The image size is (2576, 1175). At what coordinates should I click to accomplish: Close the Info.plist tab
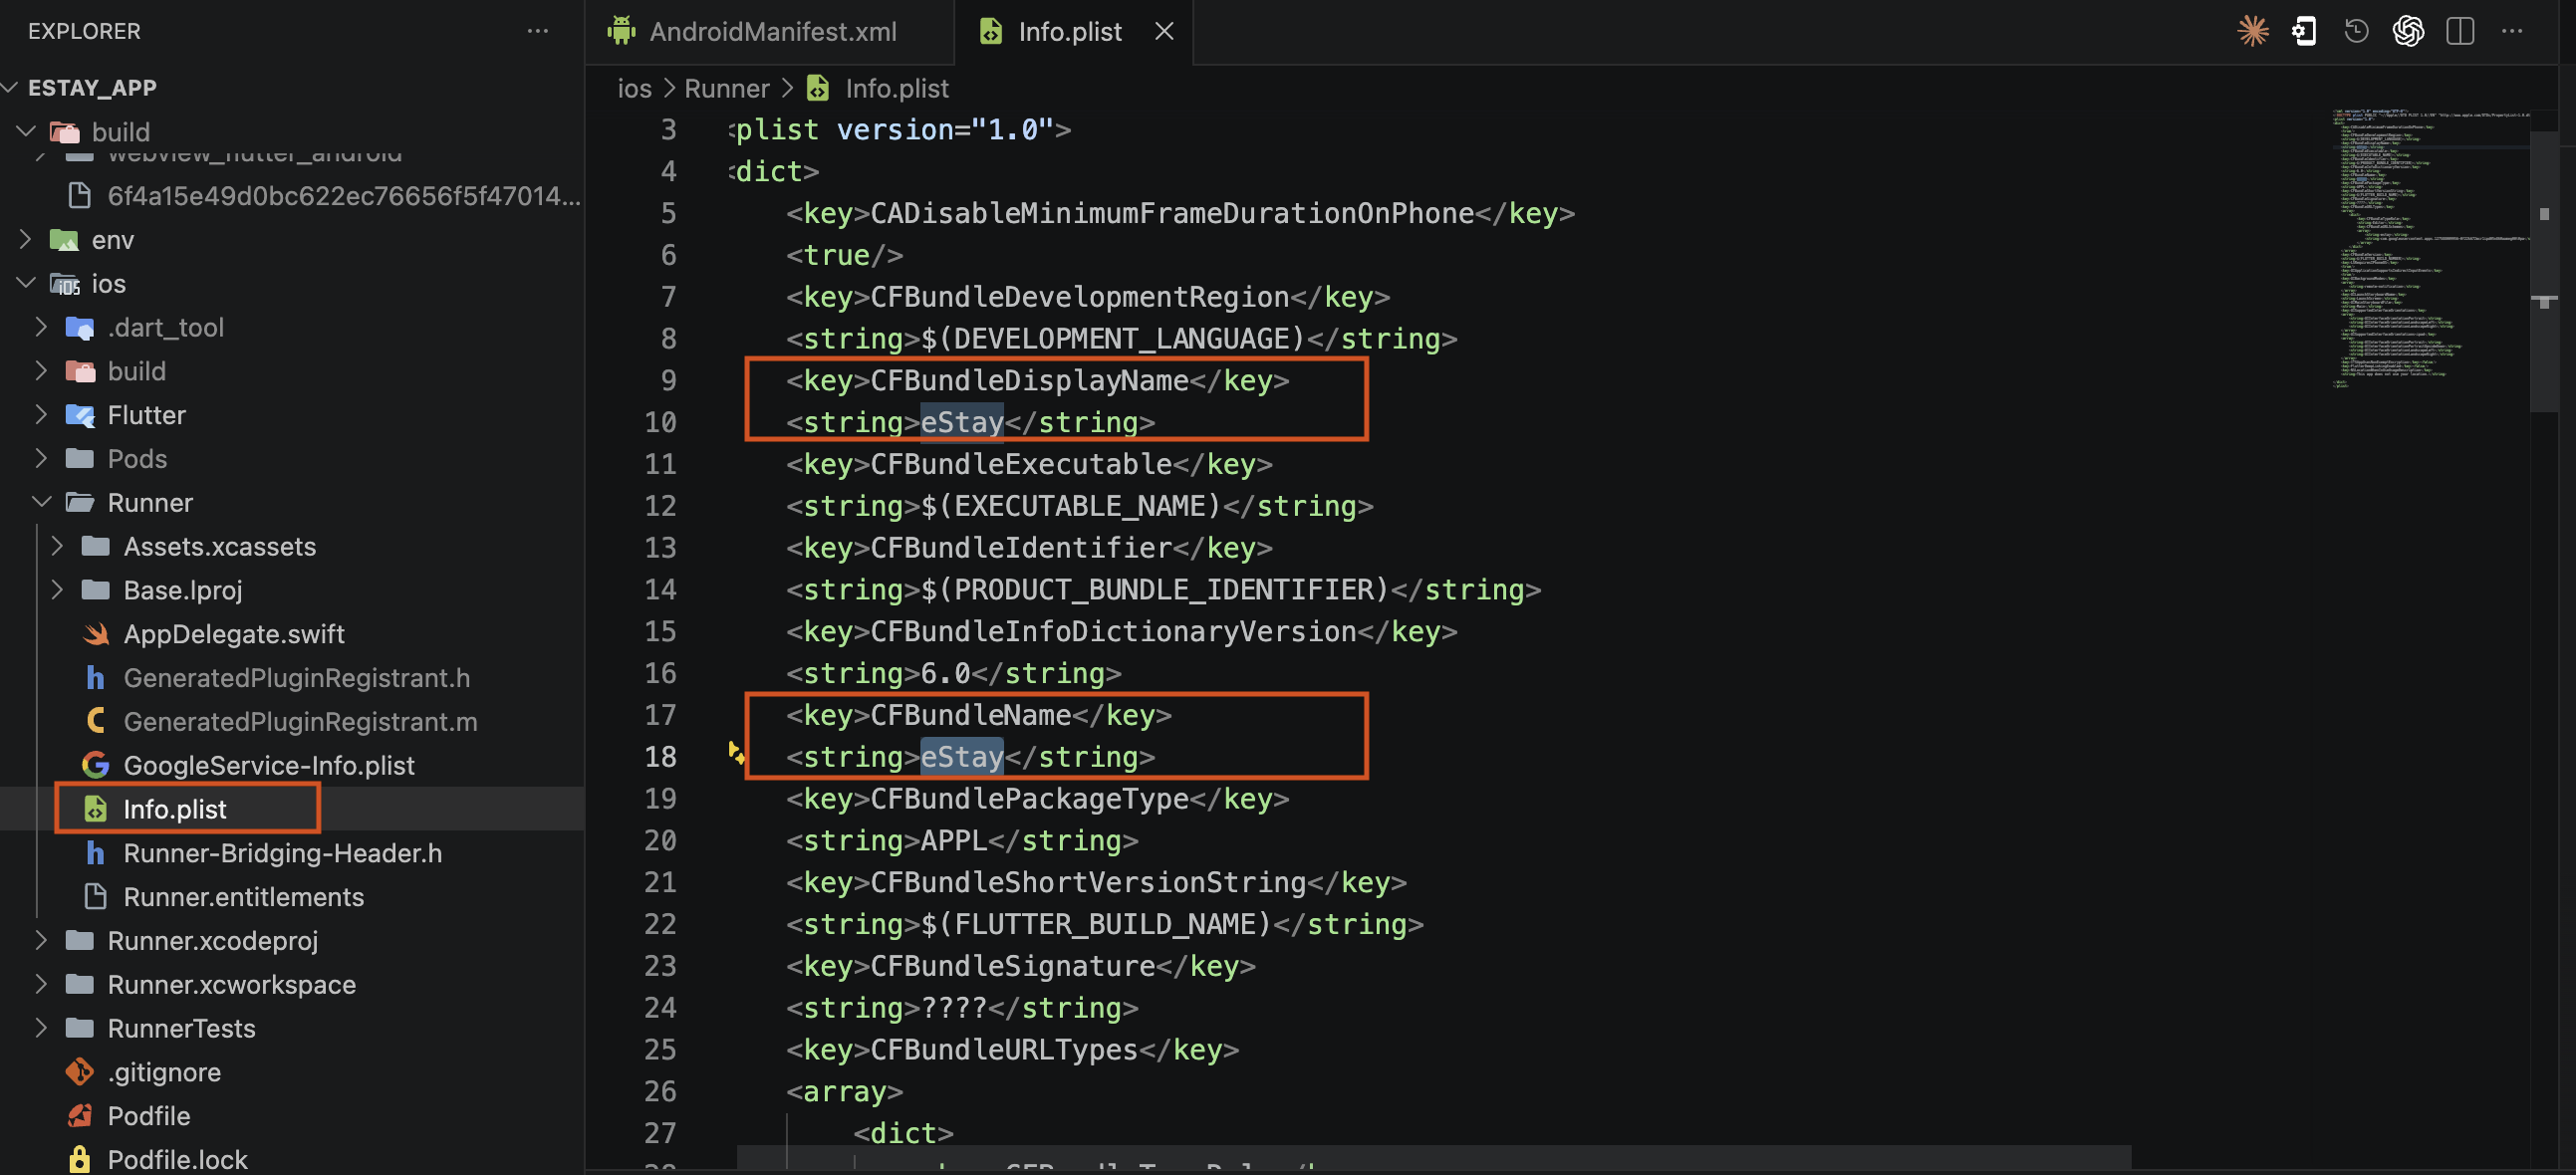[x=1164, y=31]
